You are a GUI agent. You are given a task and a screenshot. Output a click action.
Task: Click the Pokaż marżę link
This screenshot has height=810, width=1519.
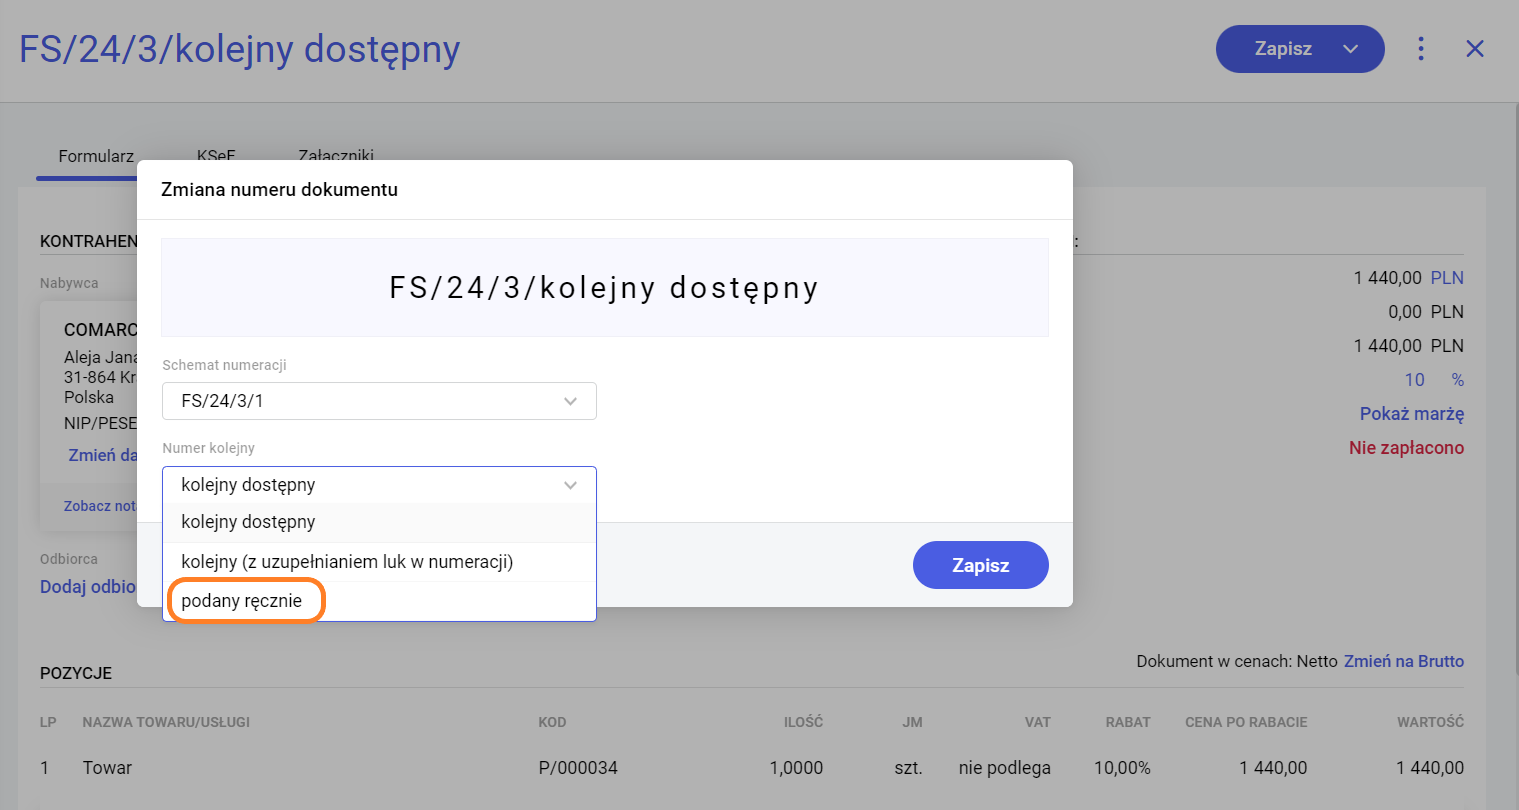pyautogui.click(x=1411, y=414)
